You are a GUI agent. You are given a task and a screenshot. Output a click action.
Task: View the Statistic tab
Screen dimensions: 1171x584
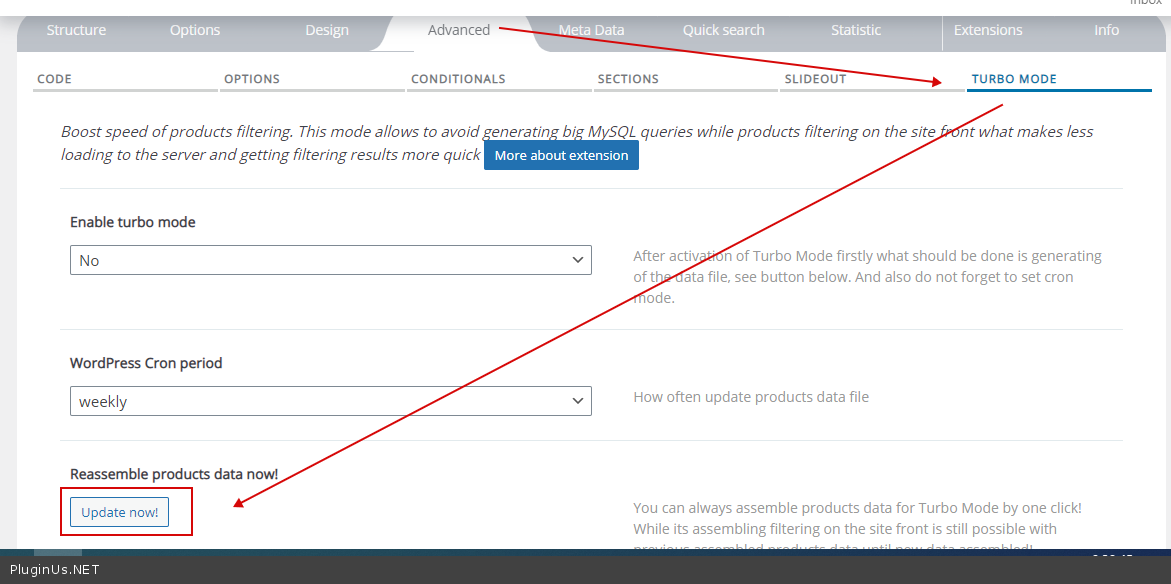(856, 30)
